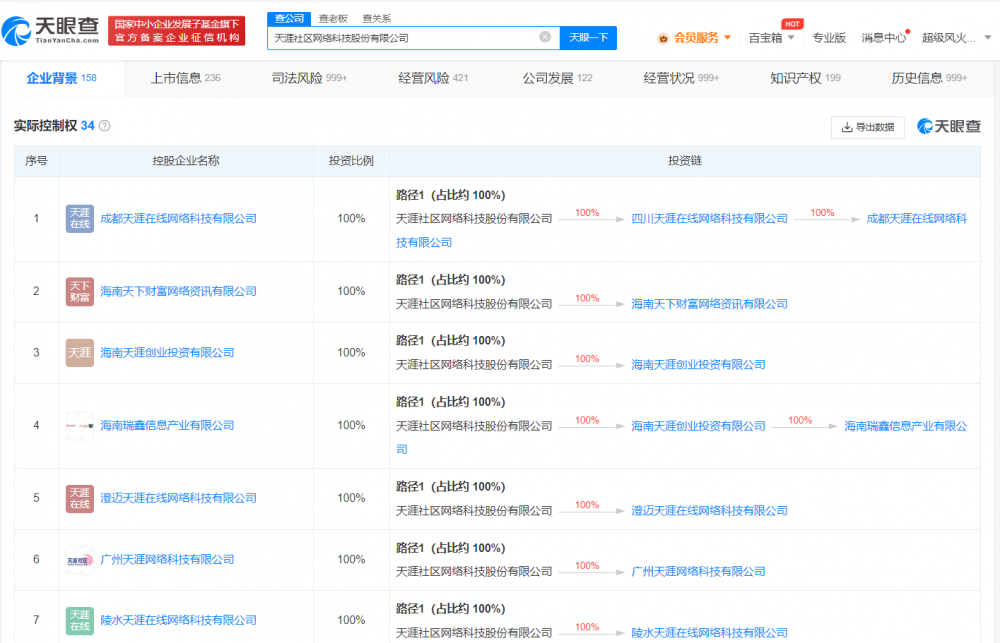Click the 导出数据 export button

[868, 127]
